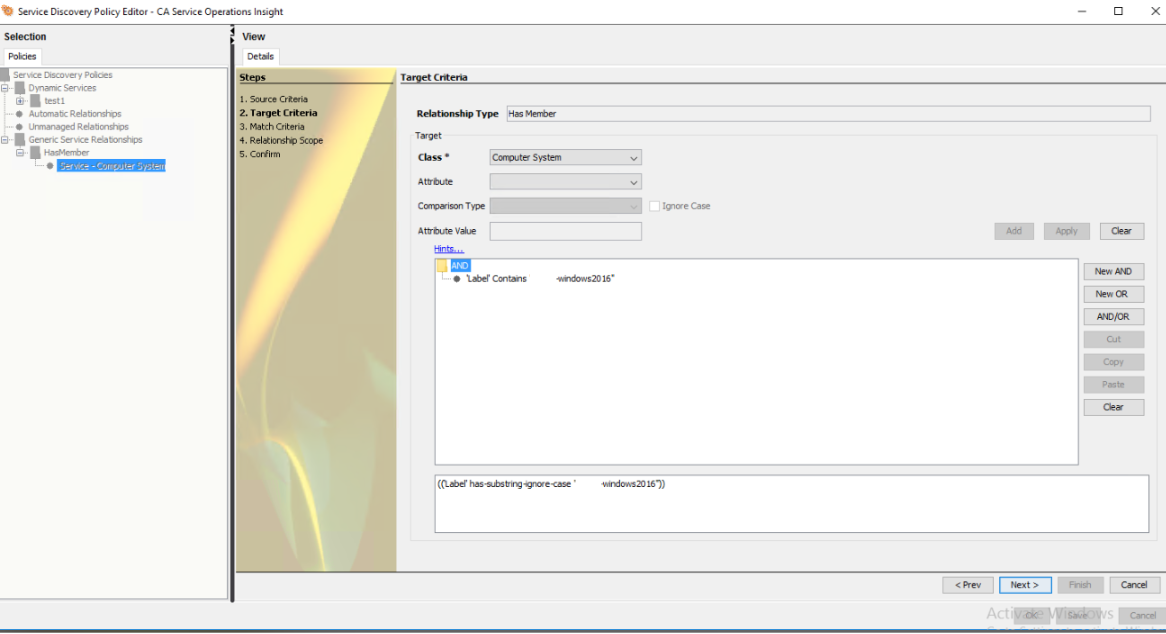1166x634 pixels.
Task: Click the test1 folder icon
Action: tap(35, 100)
